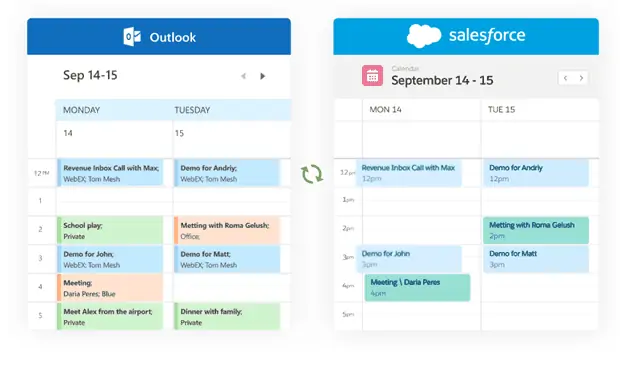
Task: Click the green sync arrows icon
Action: click(x=312, y=174)
